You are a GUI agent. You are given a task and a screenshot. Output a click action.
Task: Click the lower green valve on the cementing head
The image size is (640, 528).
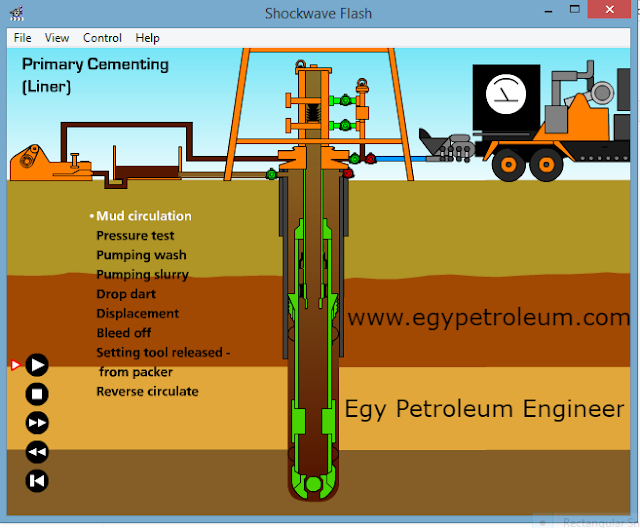pos(345,125)
